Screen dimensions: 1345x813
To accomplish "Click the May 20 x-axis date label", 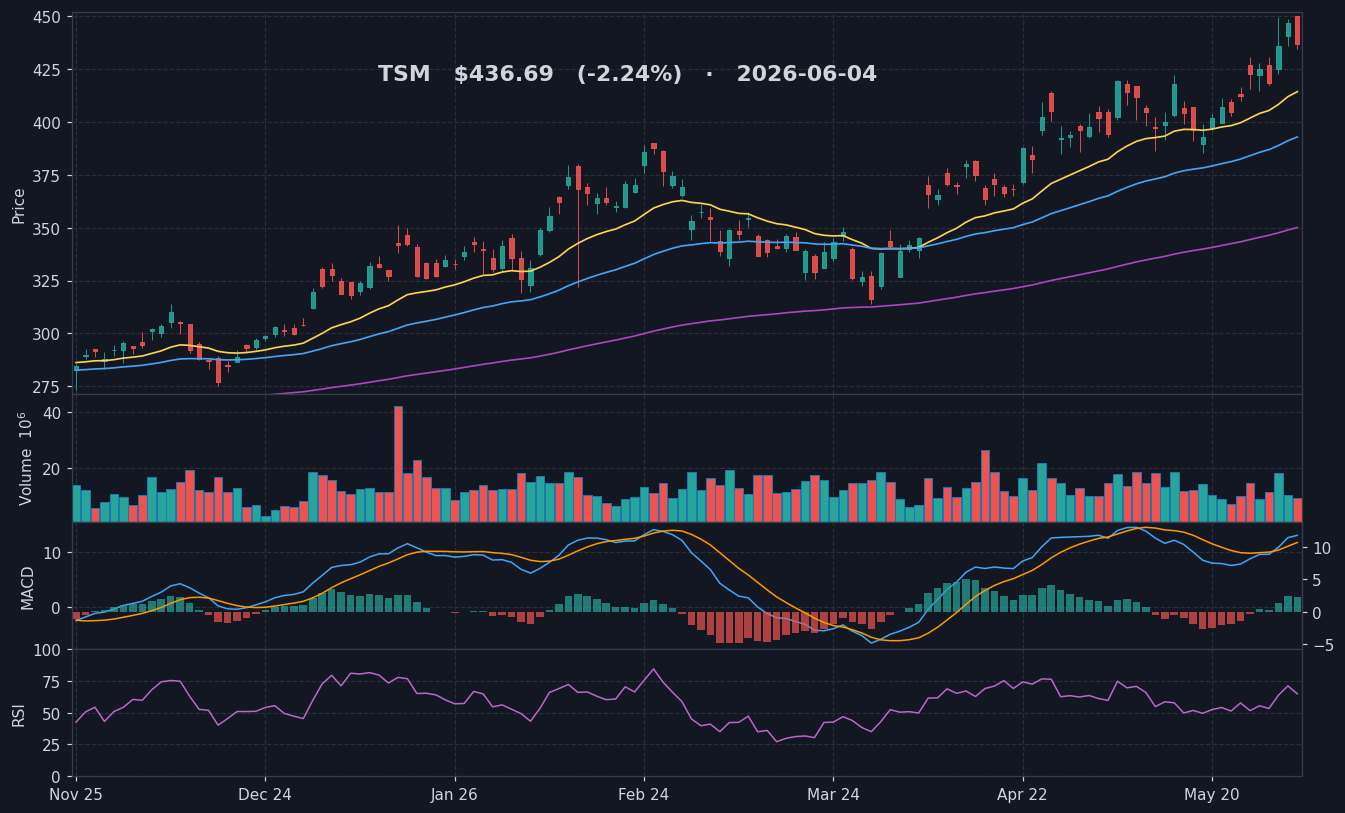I will 1212,795.
